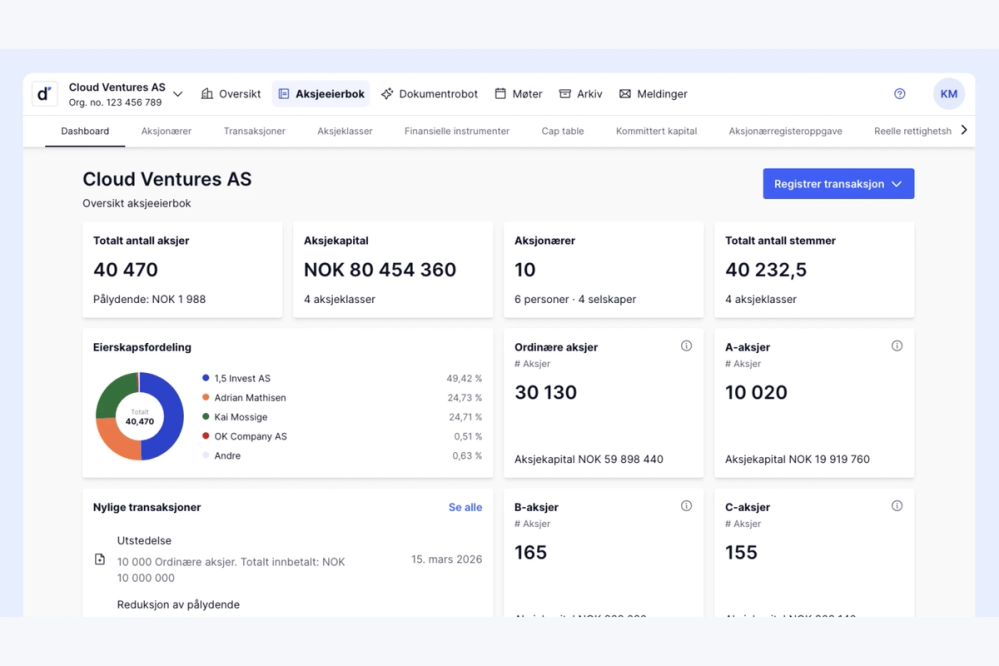
Task: Click the ownership donut chart center
Action: pyautogui.click(x=140, y=417)
